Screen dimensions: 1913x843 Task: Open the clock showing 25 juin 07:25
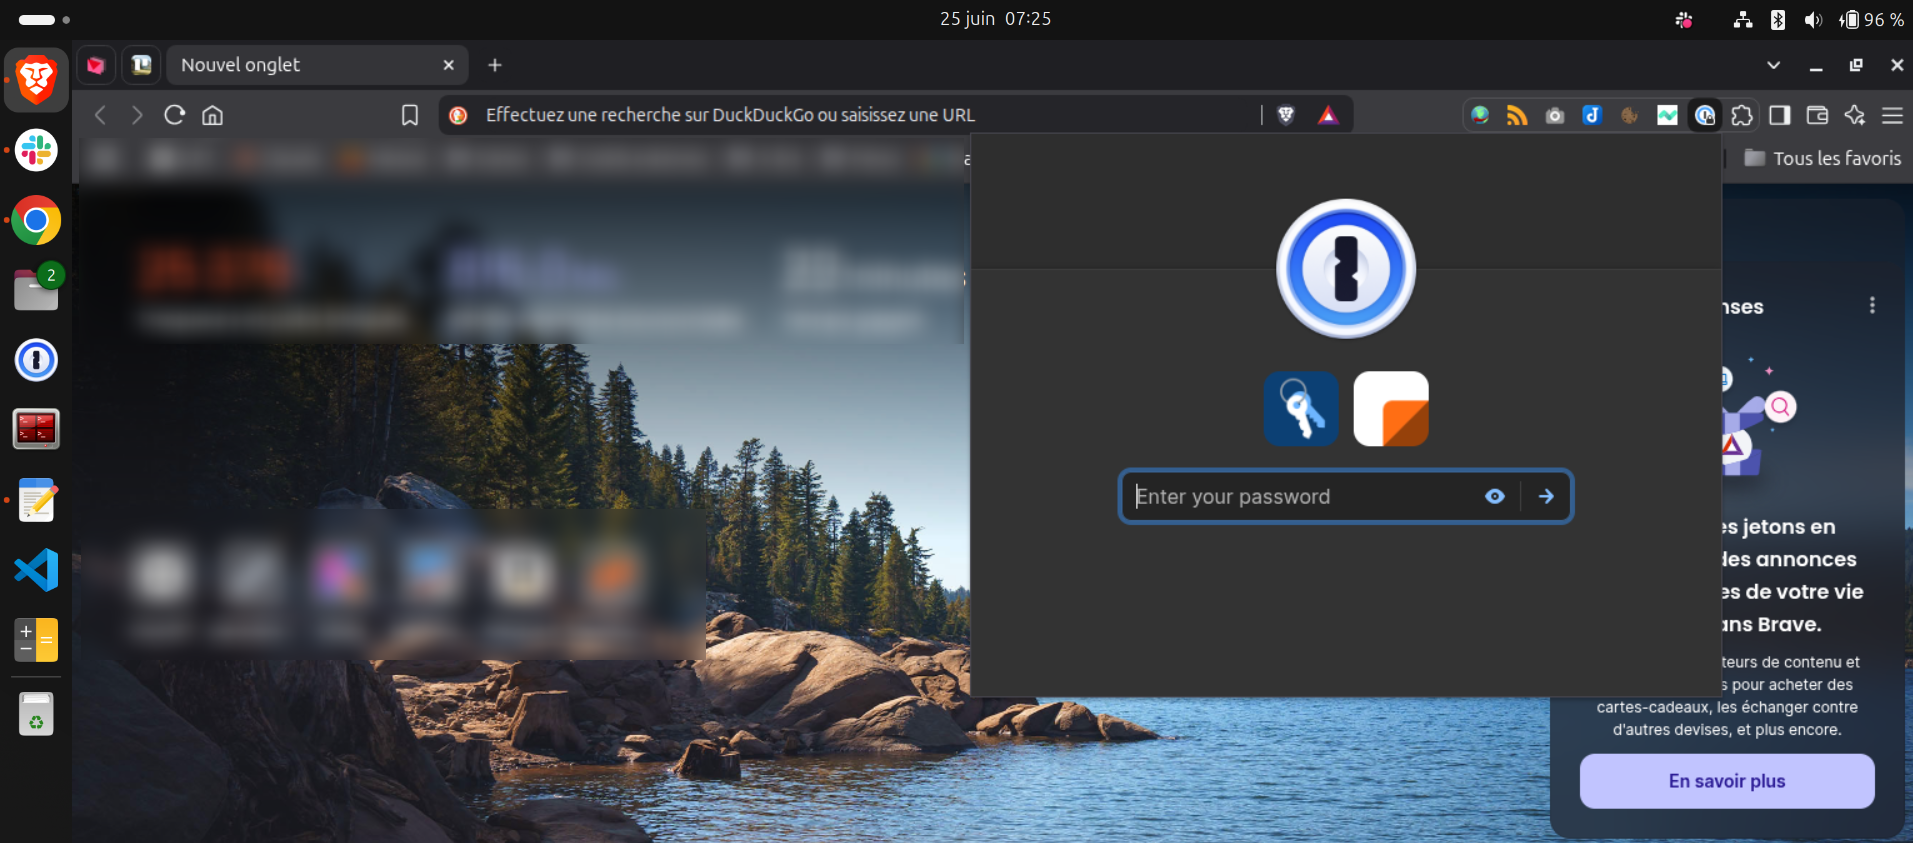pyautogui.click(x=995, y=19)
